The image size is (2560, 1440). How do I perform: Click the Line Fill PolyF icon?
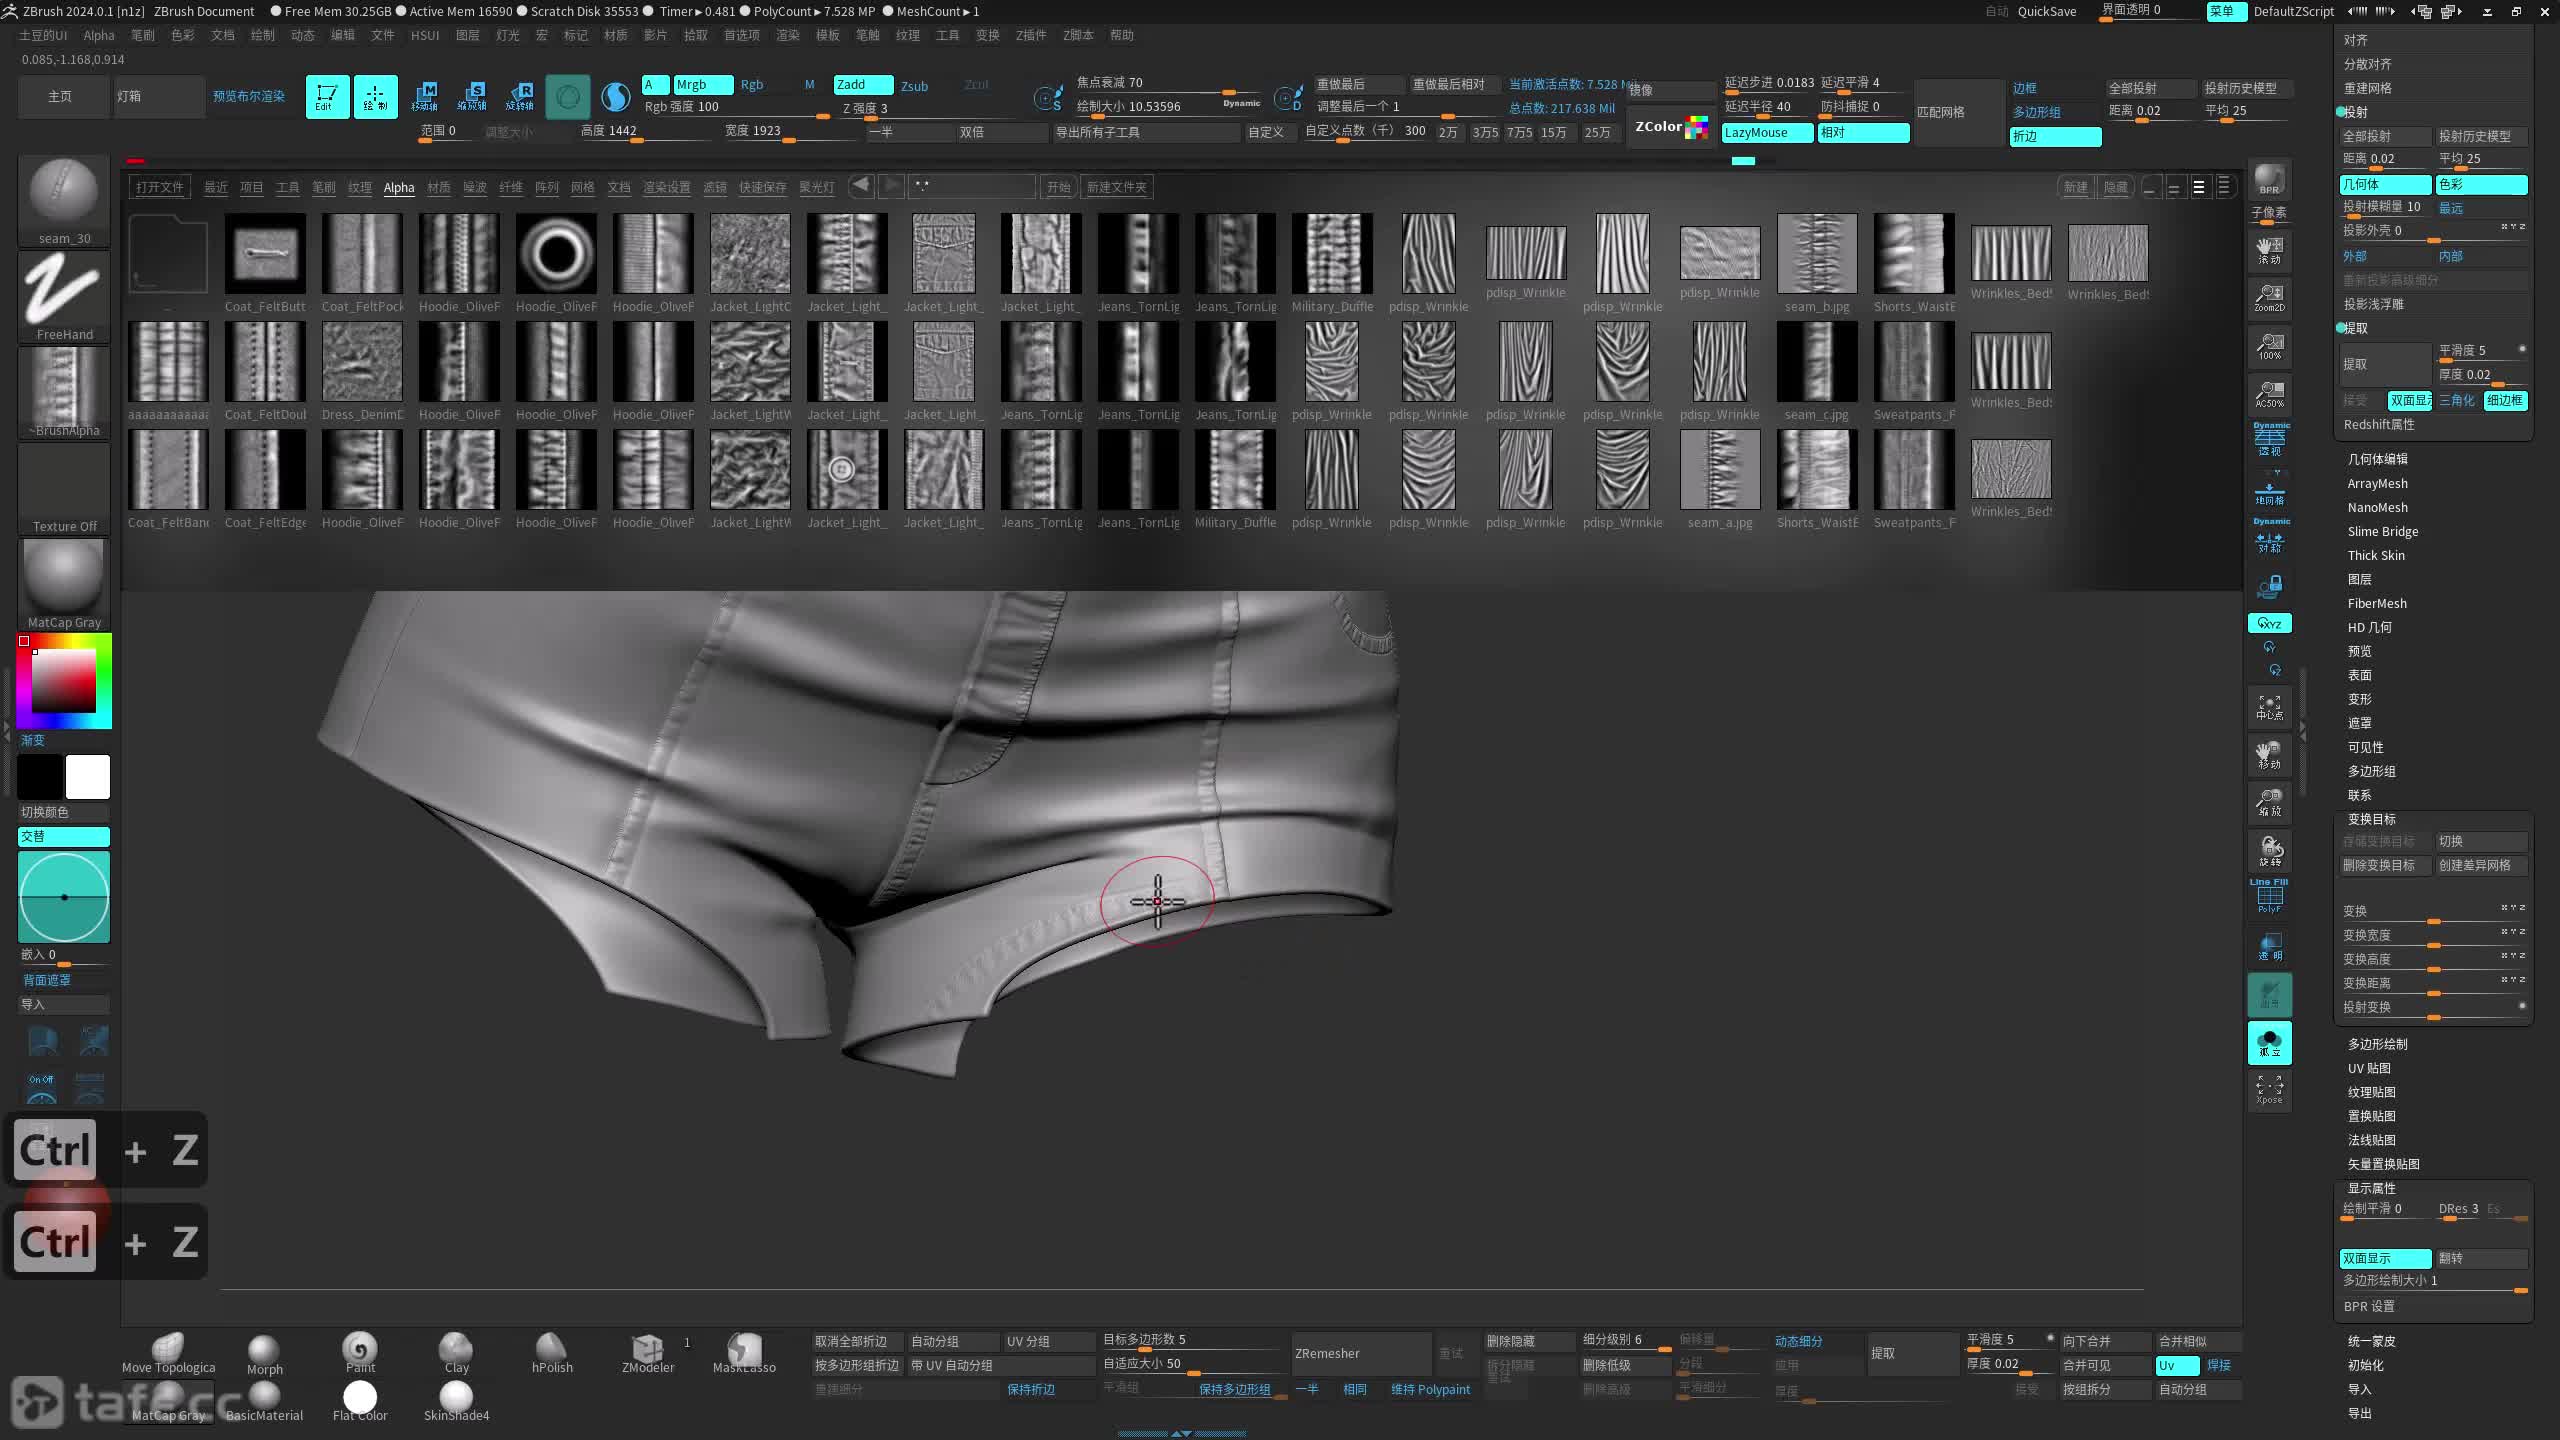2269,896
